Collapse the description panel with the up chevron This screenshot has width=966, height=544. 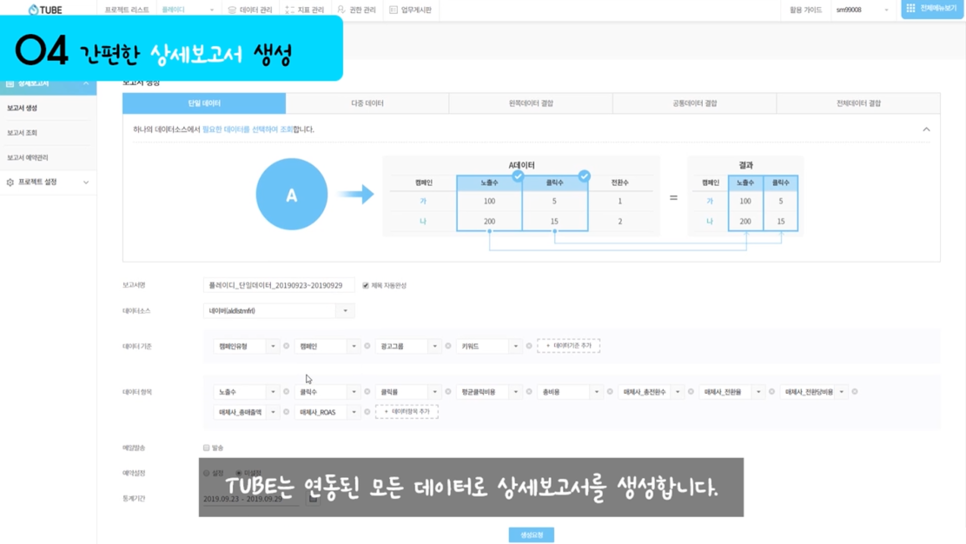click(x=926, y=129)
